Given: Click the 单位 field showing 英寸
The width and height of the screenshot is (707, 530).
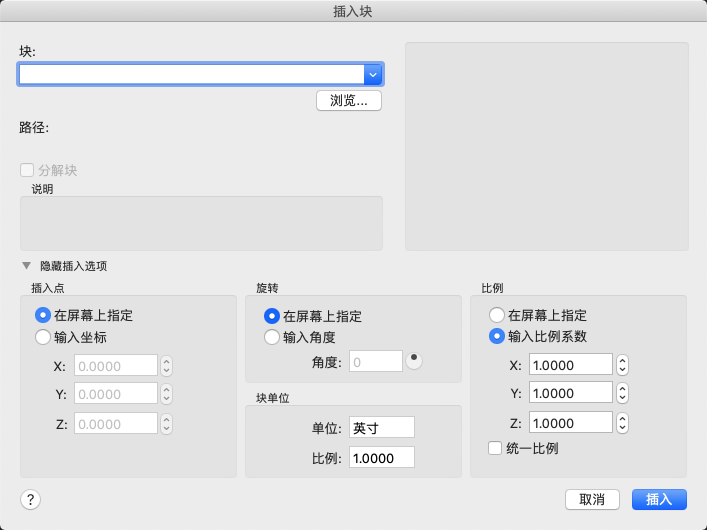Looking at the screenshot, I should tap(381, 427).
